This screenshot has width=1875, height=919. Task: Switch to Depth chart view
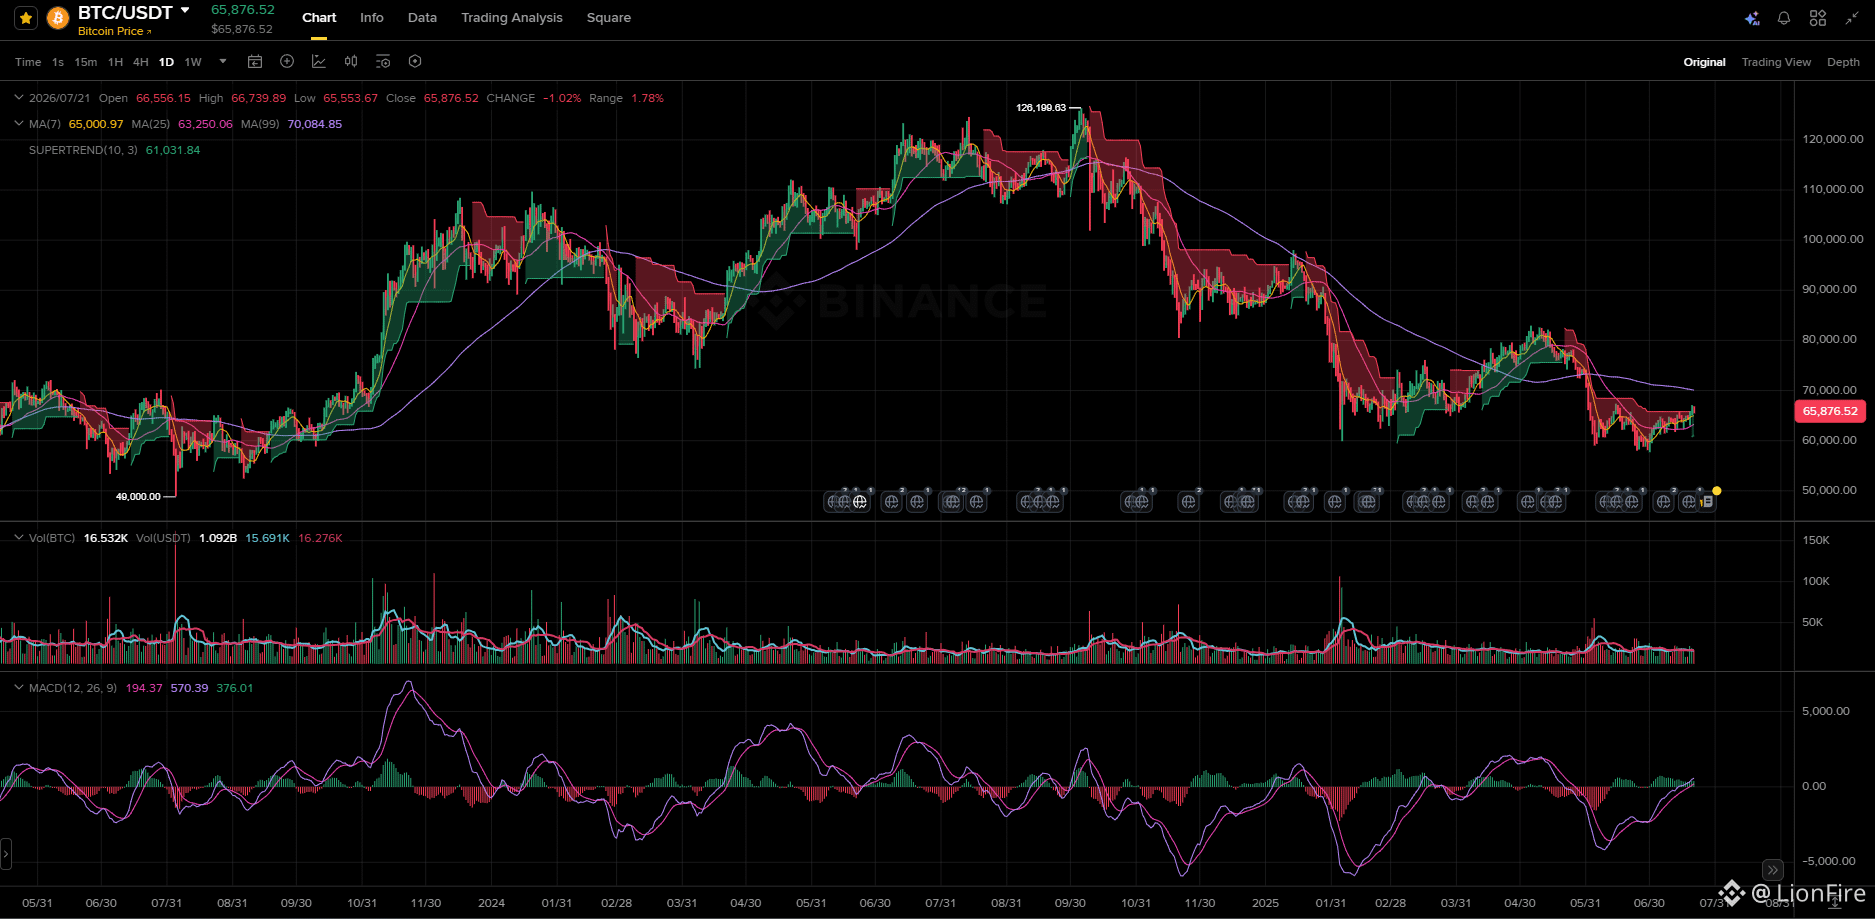coord(1843,62)
